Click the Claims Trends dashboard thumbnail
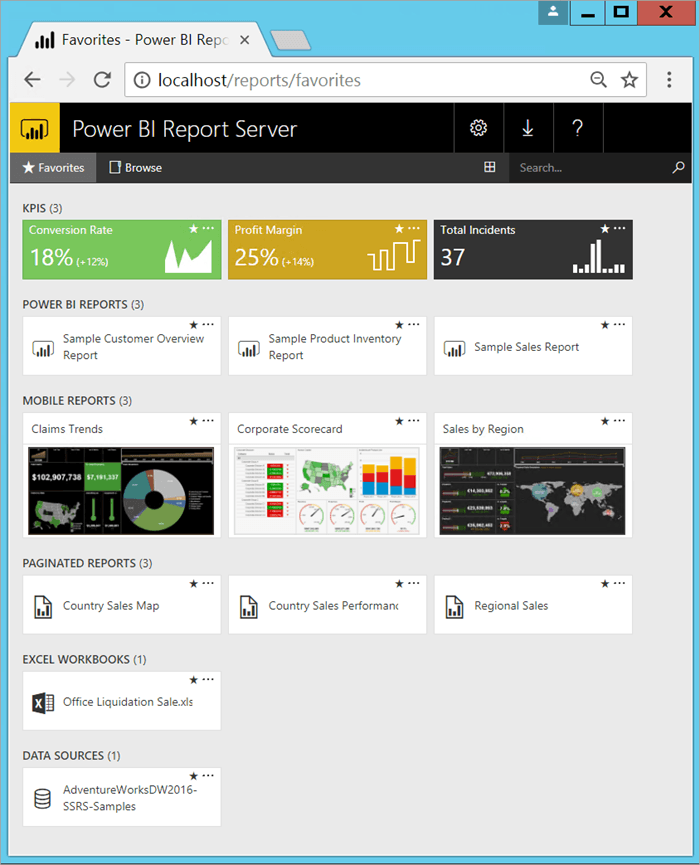Image resolution: width=700 pixels, height=865 pixels. (x=121, y=490)
